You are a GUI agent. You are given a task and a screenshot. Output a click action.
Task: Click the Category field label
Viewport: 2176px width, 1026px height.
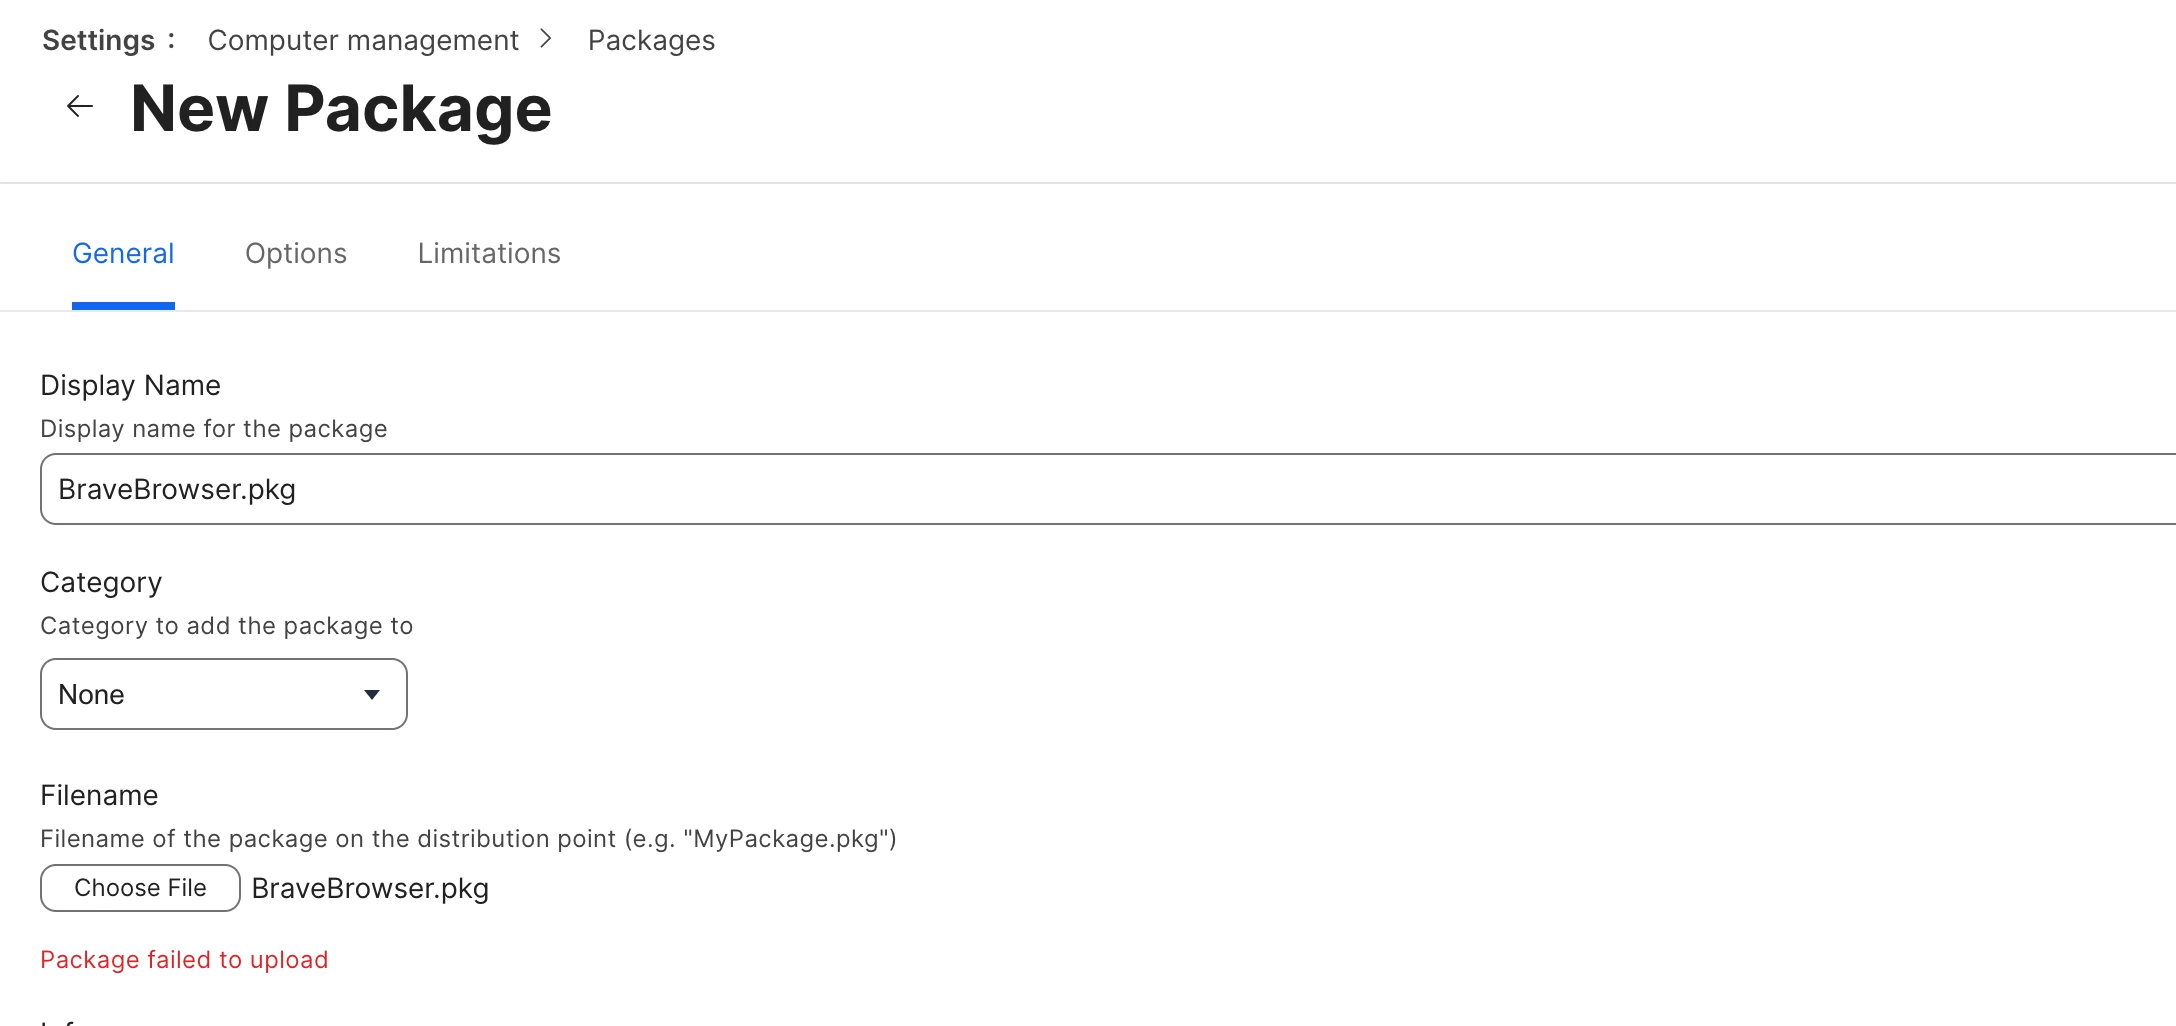click(x=101, y=582)
